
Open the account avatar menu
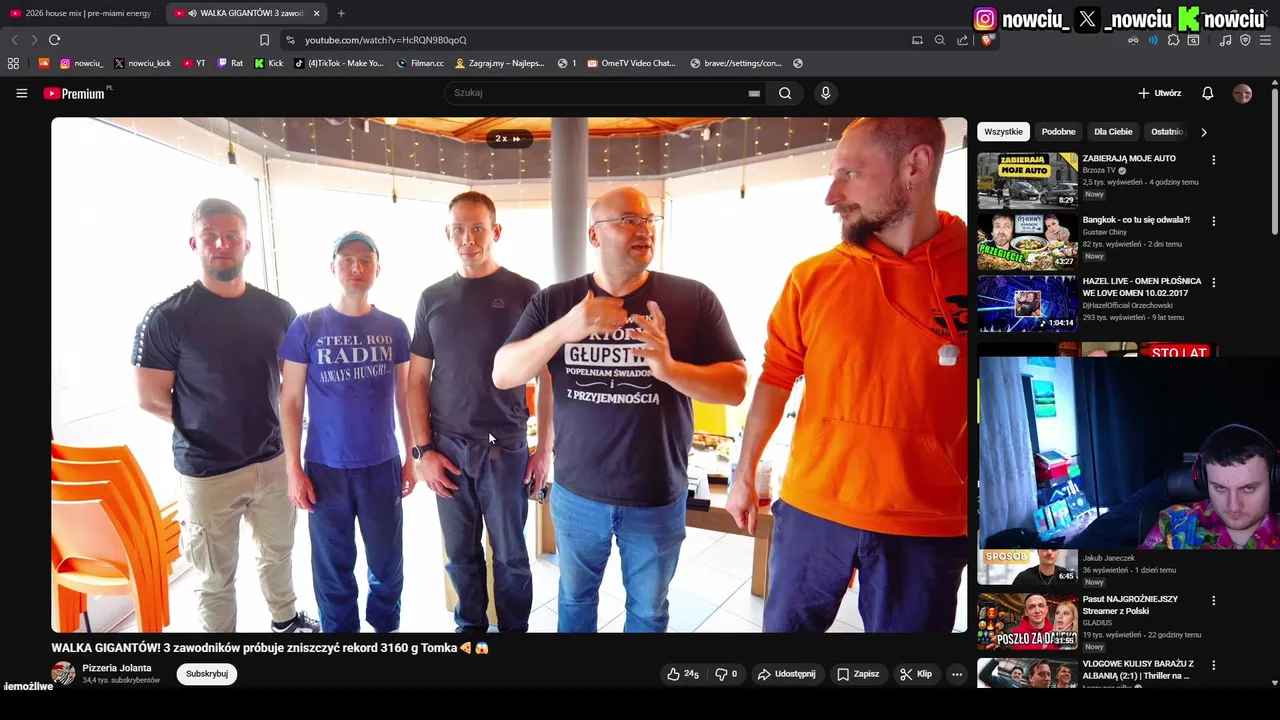[x=1242, y=93]
